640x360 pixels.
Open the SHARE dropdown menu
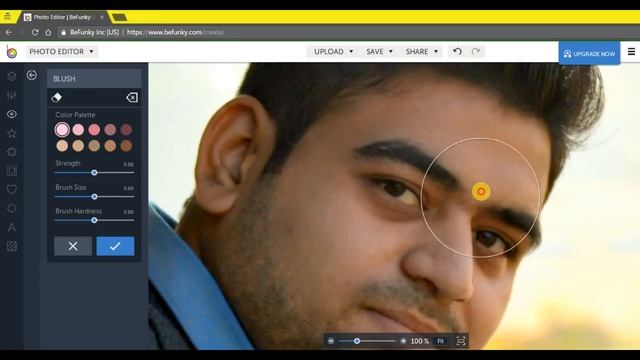422,51
